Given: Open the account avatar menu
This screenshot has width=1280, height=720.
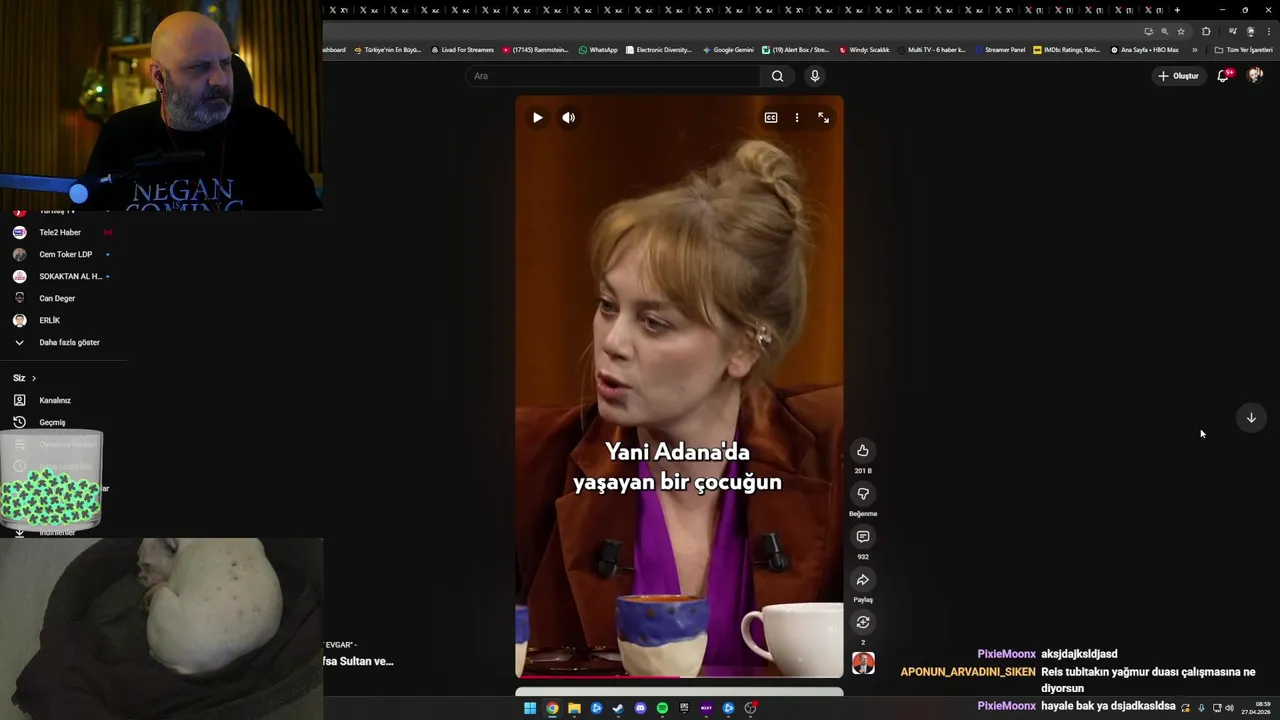Looking at the screenshot, I should (x=1255, y=76).
